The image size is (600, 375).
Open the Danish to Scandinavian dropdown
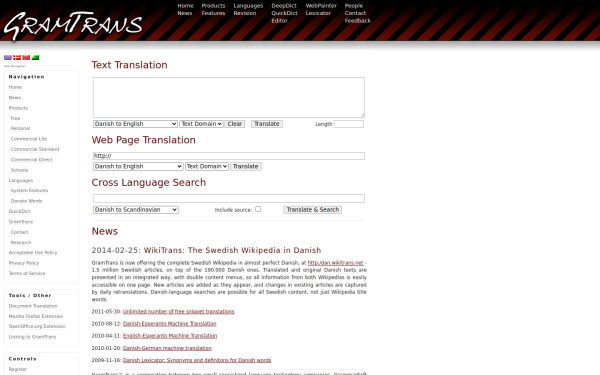pos(135,210)
